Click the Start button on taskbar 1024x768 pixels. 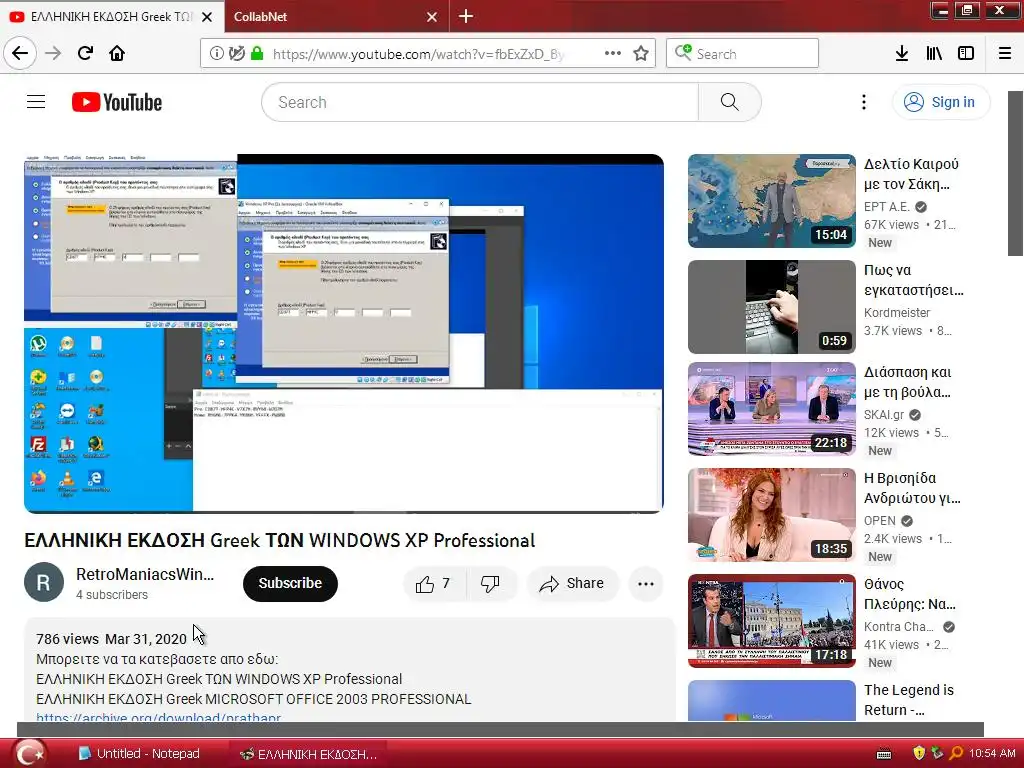tap(29, 754)
